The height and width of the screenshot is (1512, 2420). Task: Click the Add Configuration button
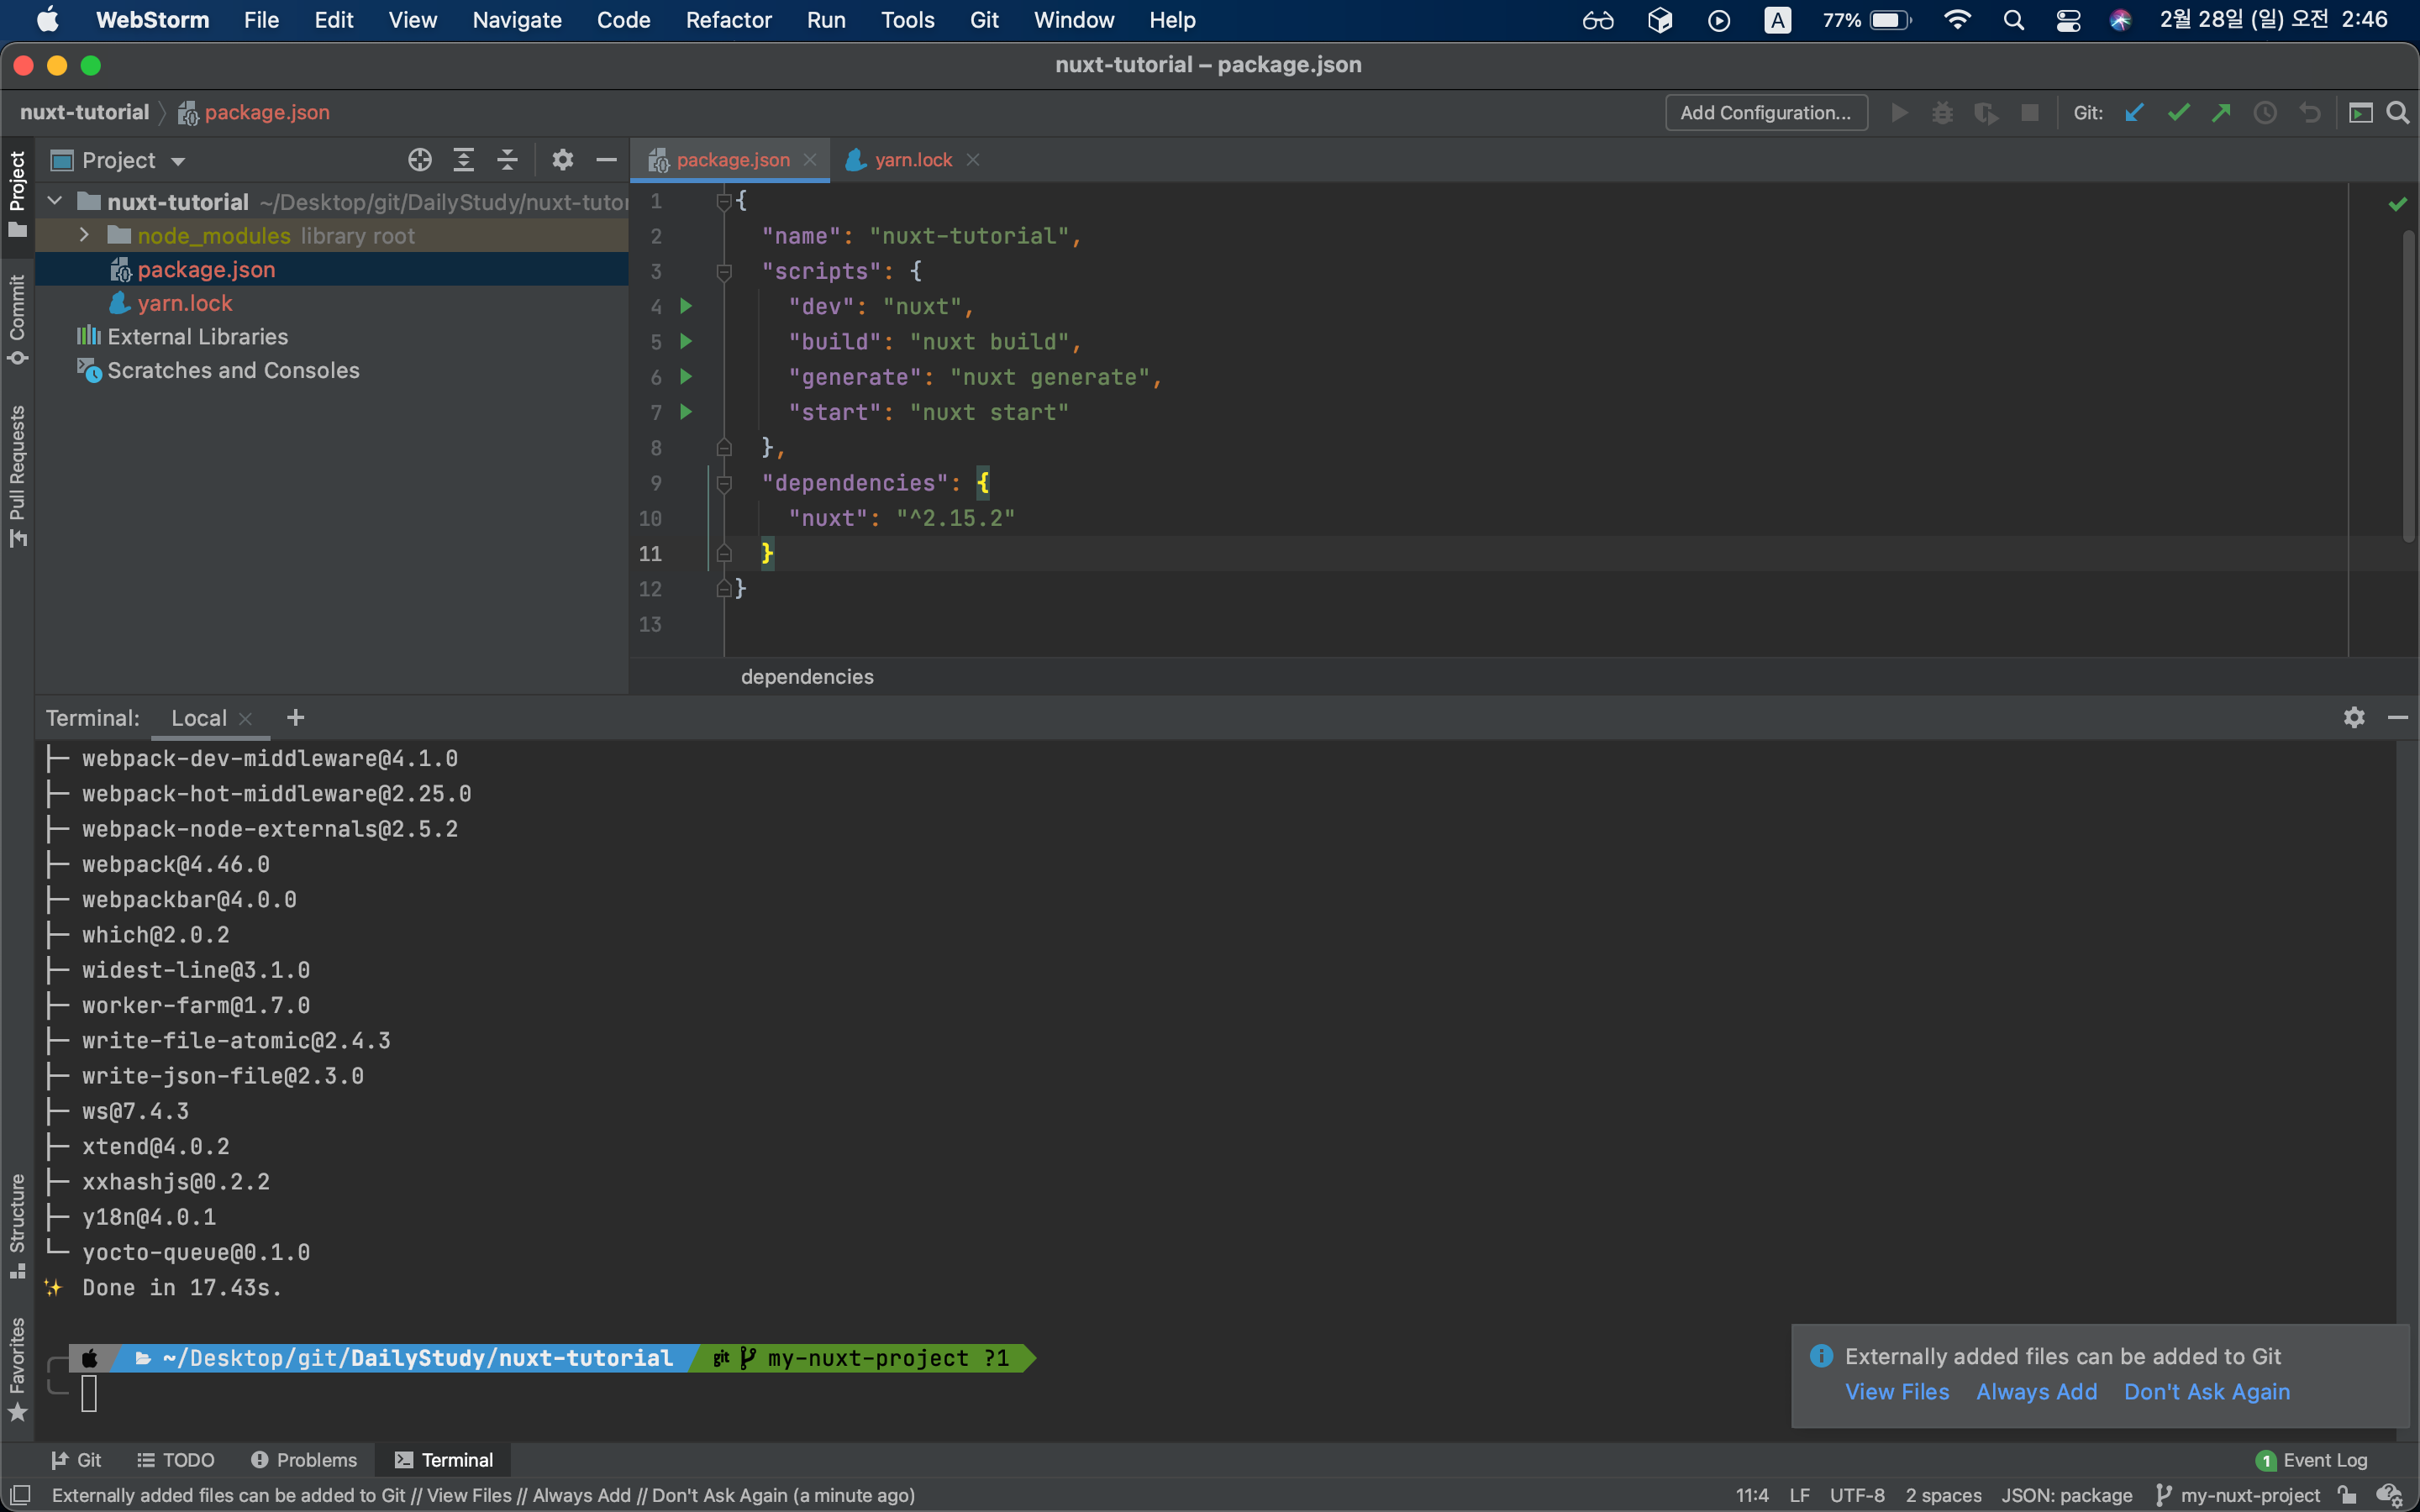(1765, 113)
